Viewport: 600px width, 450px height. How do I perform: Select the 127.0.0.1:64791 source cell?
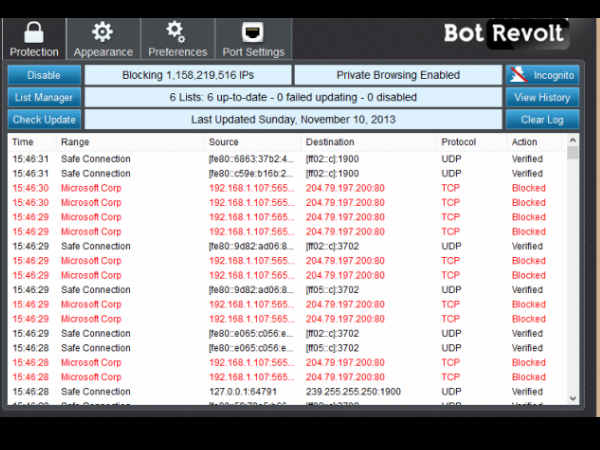(x=243, y=391)
